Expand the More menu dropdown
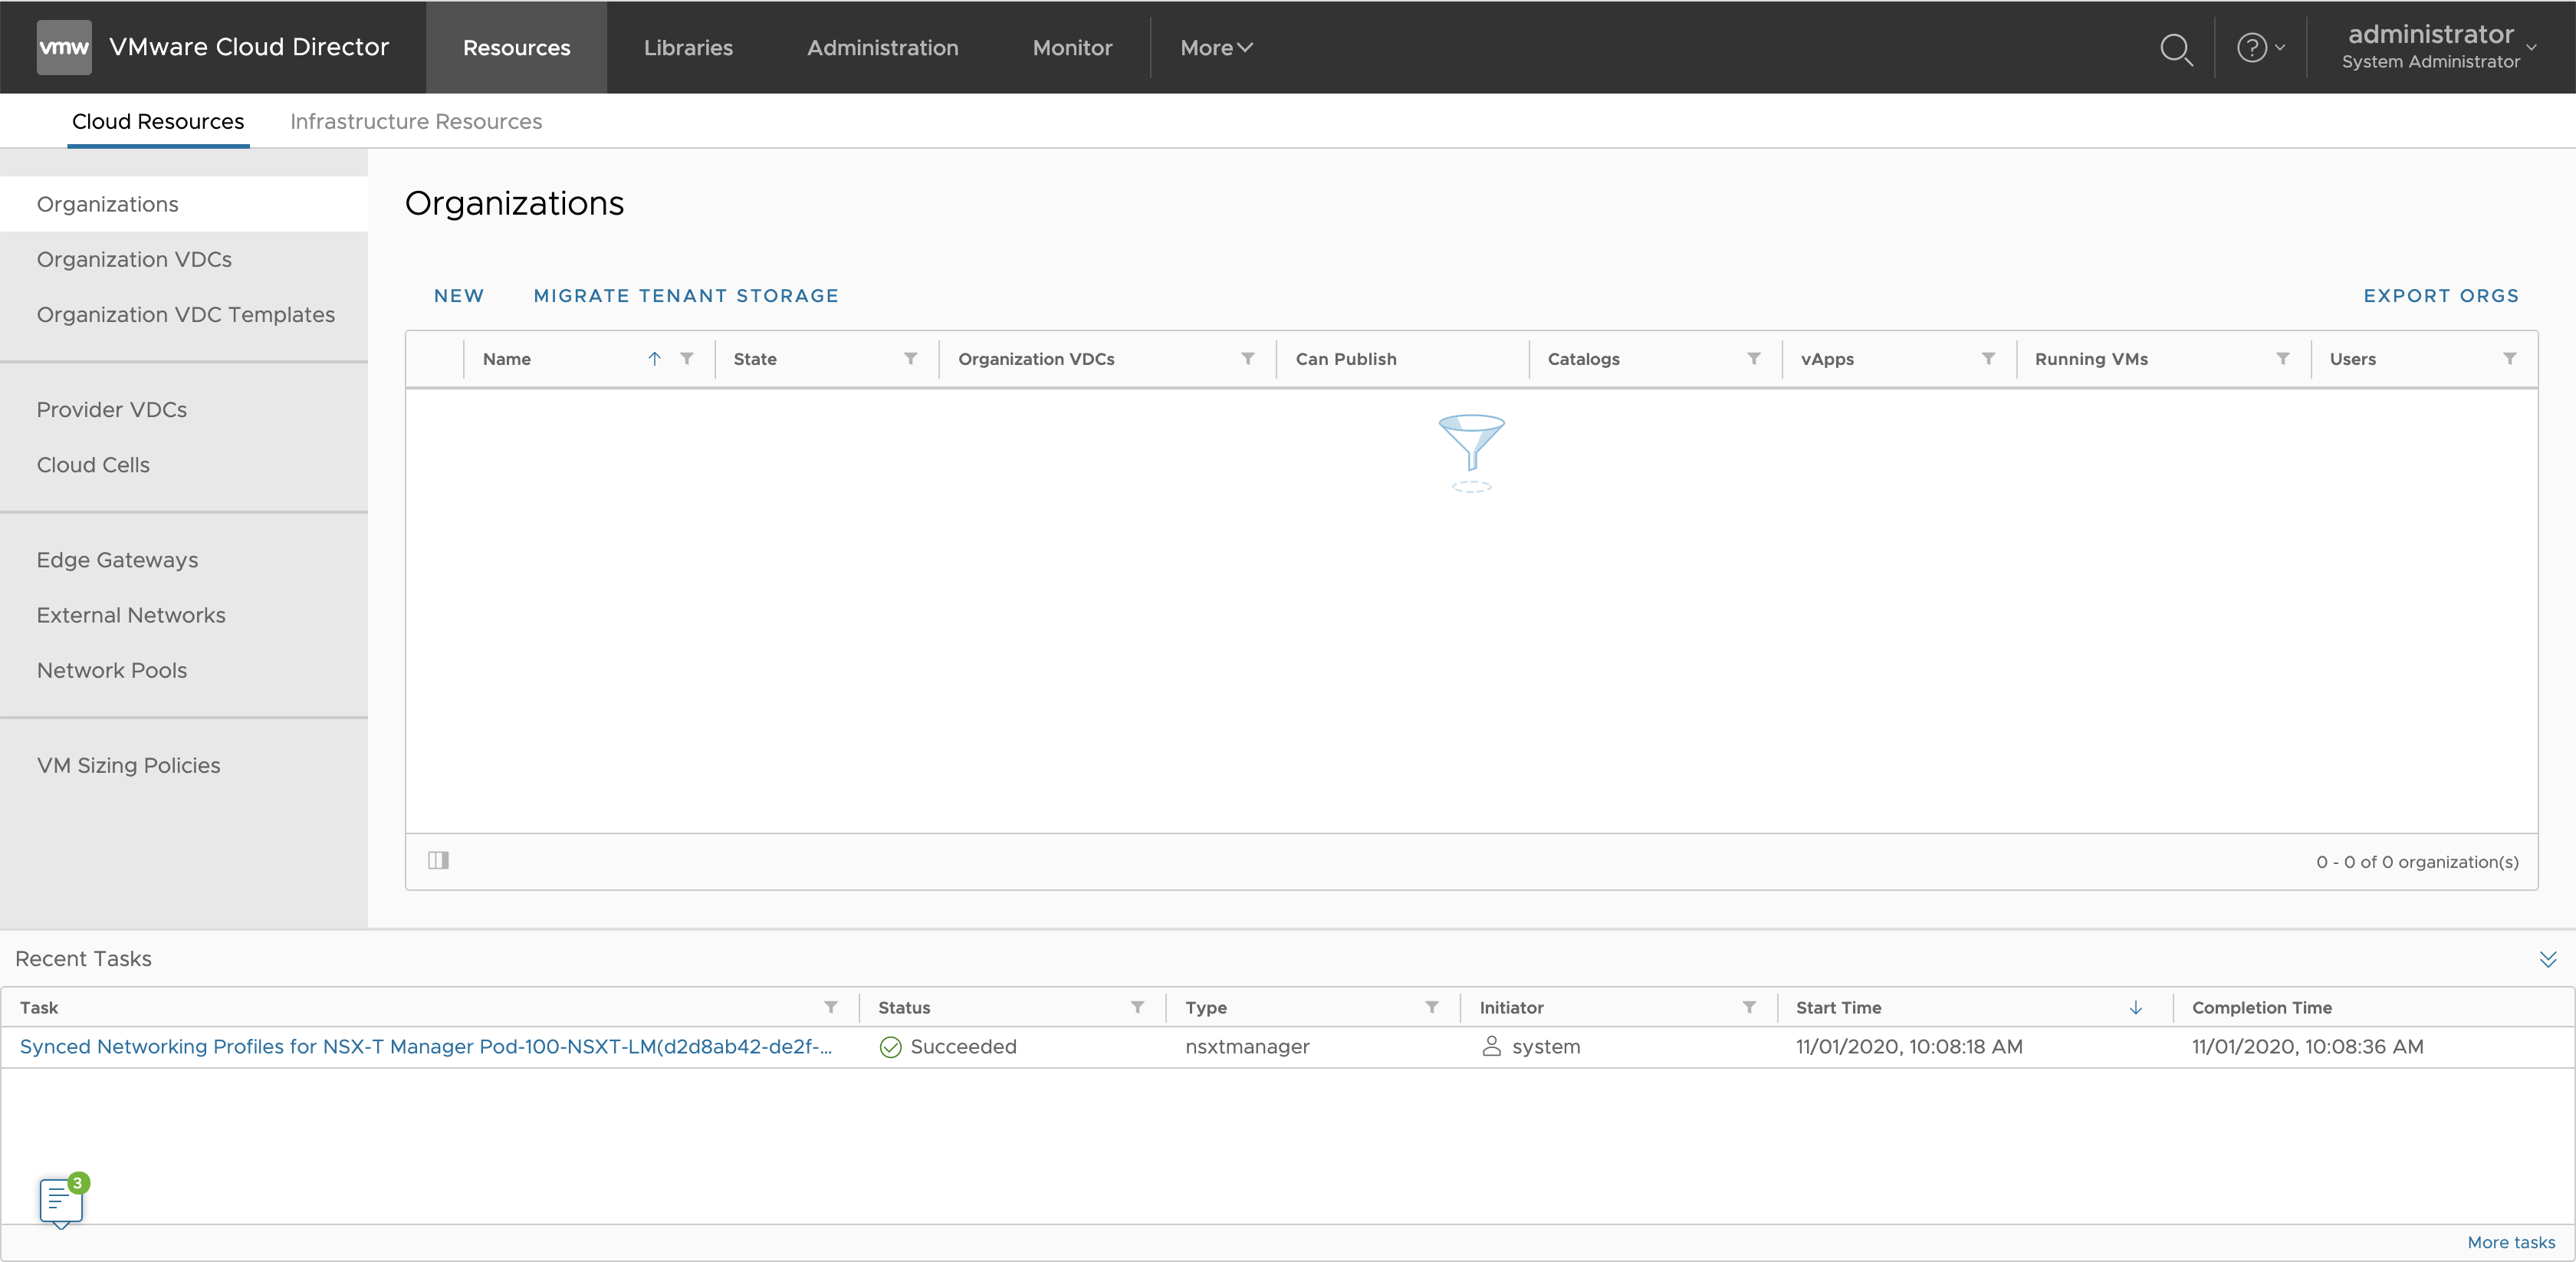 tap(1216, 48)
